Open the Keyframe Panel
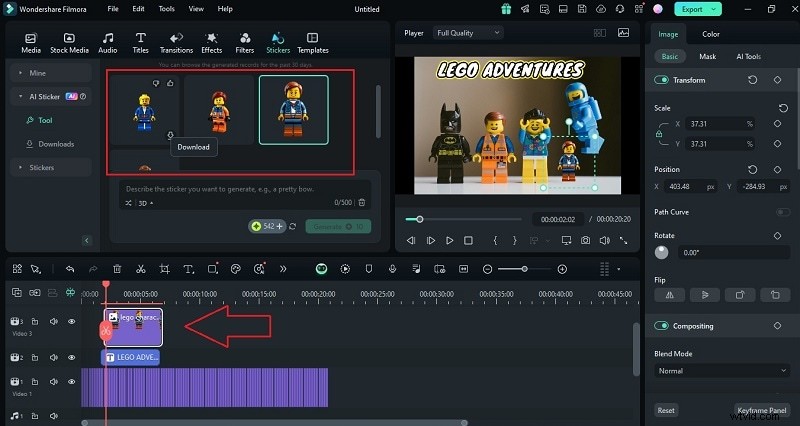This screenshot has height=426, width=800. click(x=762, y=410)
